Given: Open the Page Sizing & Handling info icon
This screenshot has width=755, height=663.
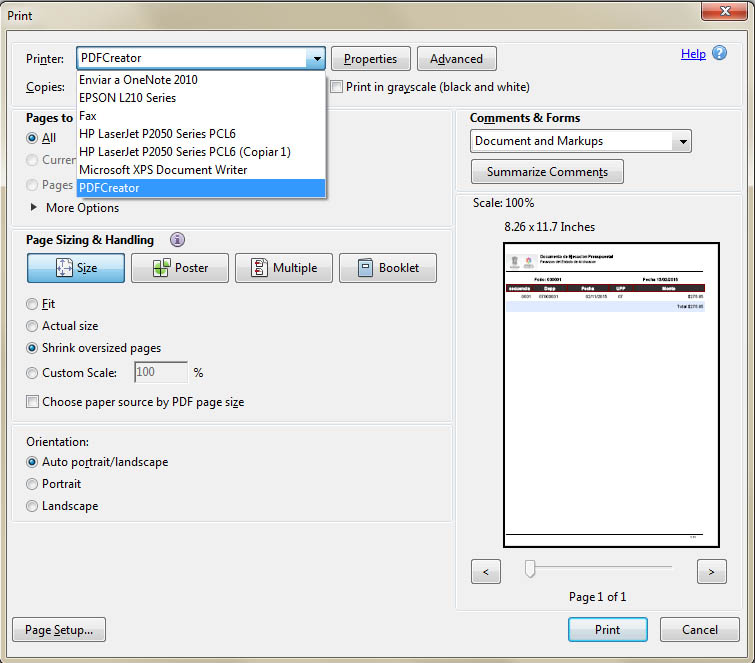Looking at the screenshot, I should [x=177, y=239].
